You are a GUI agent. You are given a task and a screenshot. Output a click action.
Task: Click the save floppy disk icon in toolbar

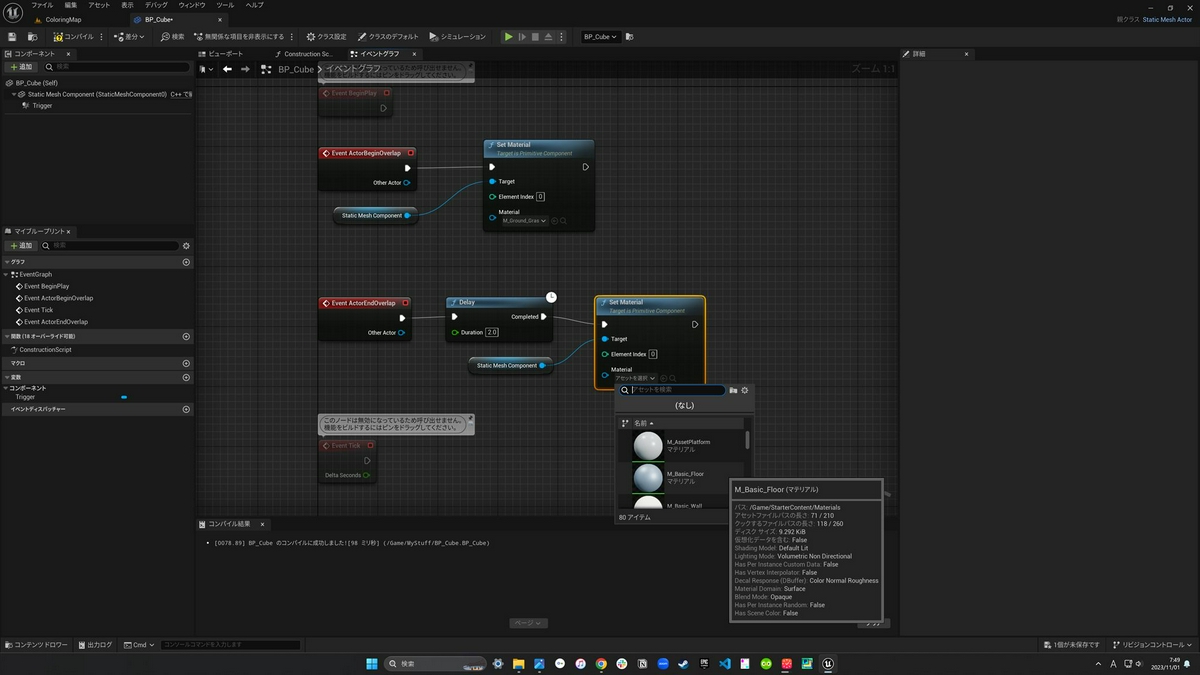click(12, 37)
